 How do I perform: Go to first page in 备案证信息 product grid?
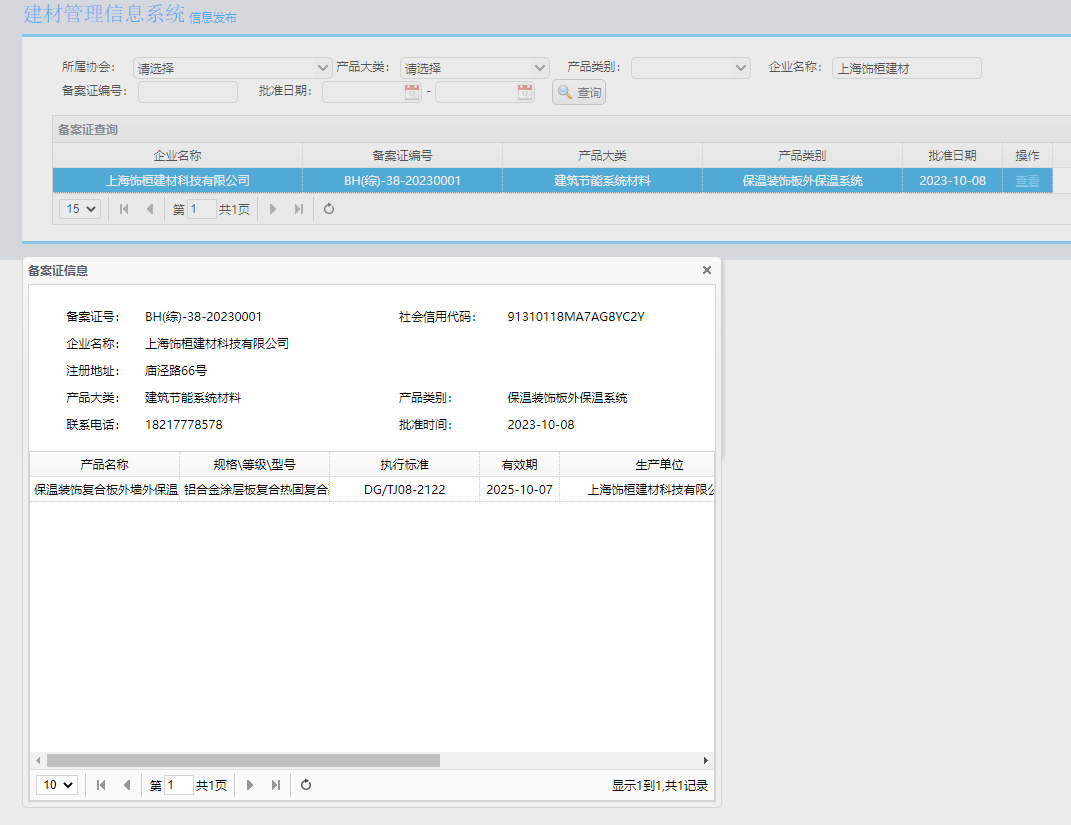pos(100,785)
